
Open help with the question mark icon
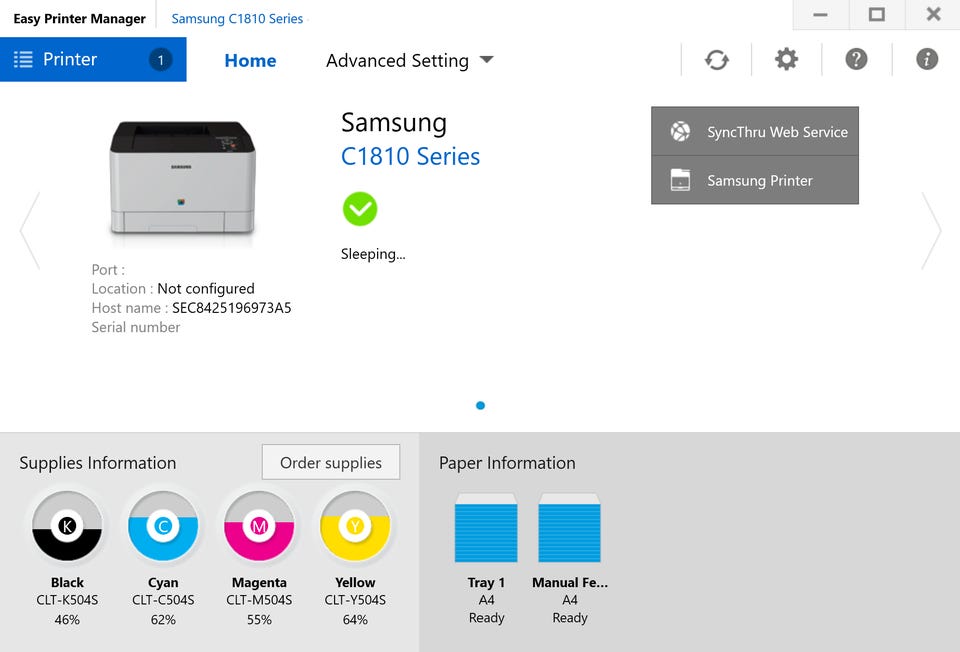click(x=856, y=60)
